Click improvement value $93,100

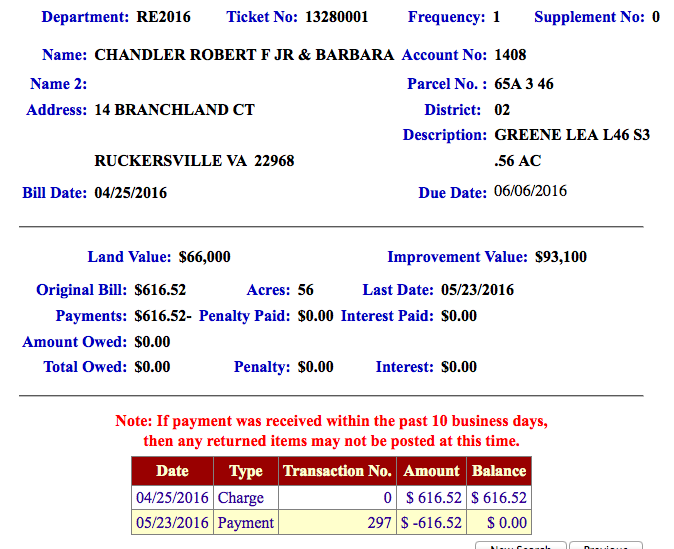pyautogui.click(x=561, y=257)
